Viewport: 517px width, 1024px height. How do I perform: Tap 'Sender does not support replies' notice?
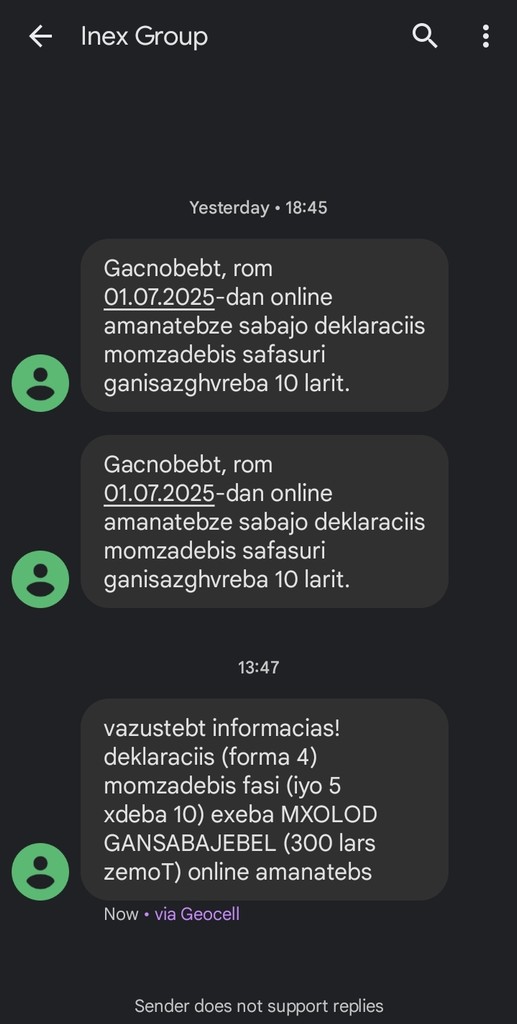point(258,1006)
